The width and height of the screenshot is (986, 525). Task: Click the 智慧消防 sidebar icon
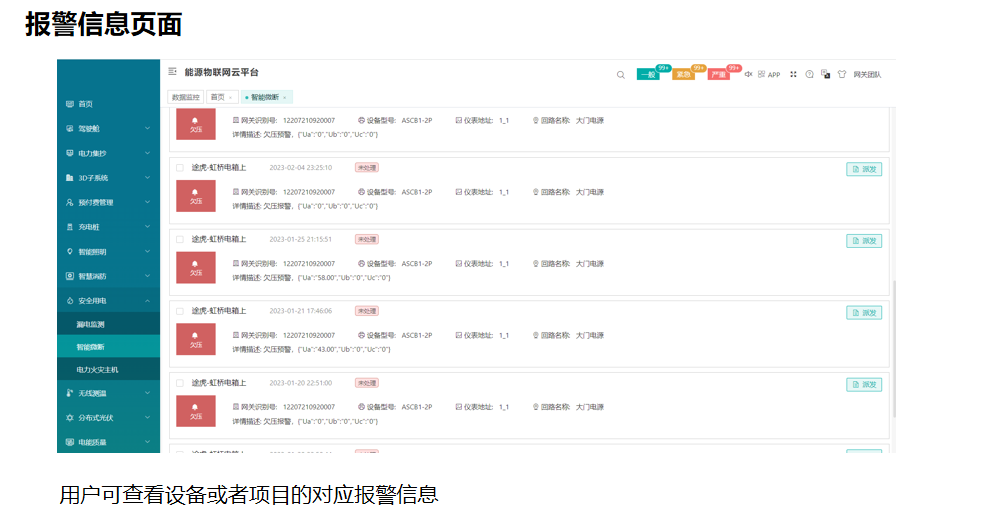(70, 276)
